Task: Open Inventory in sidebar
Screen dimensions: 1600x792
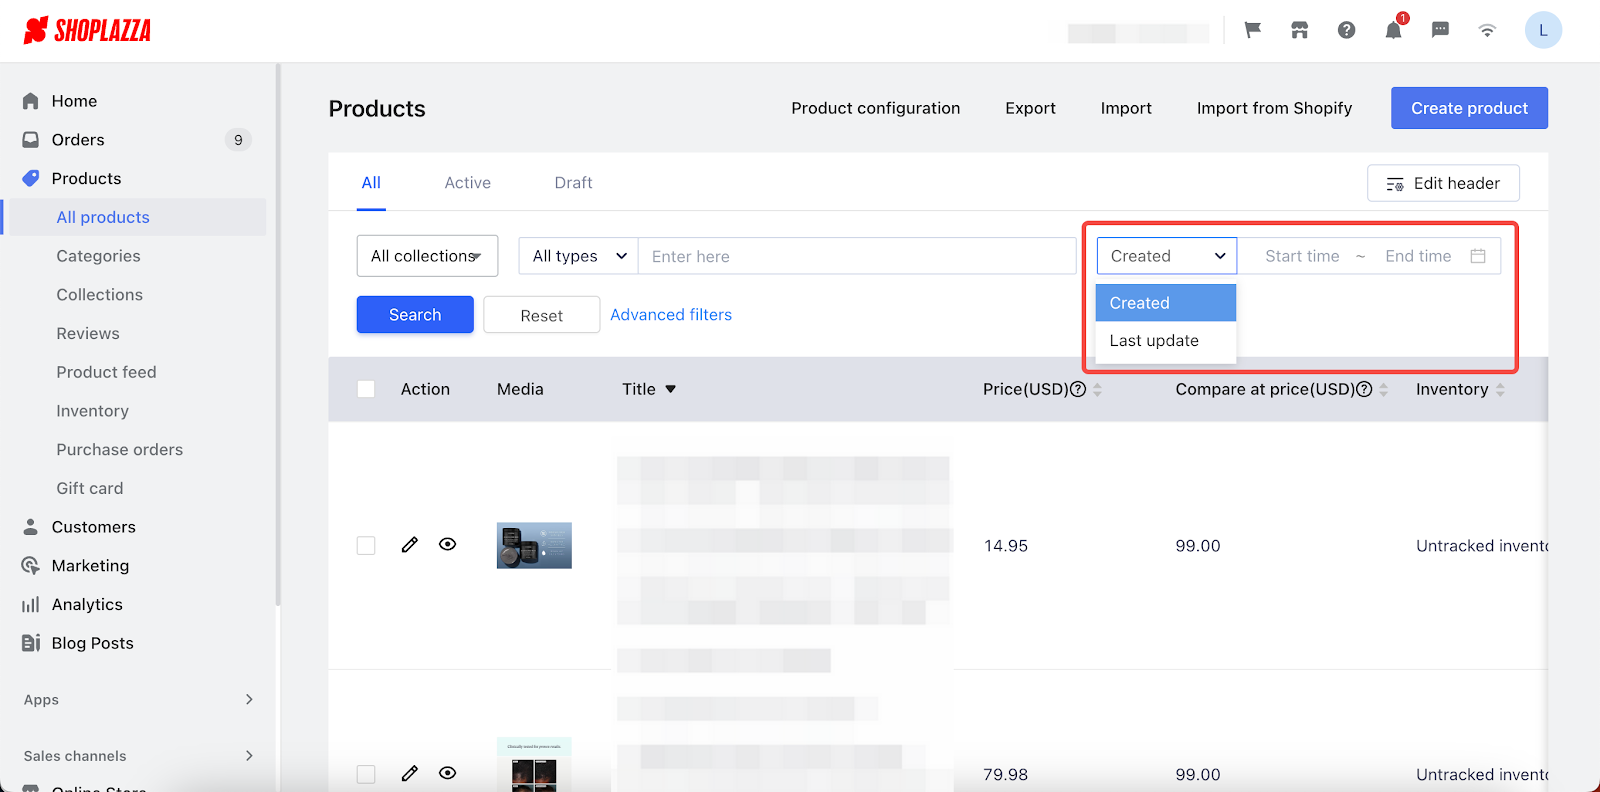Action: (92, 411)
